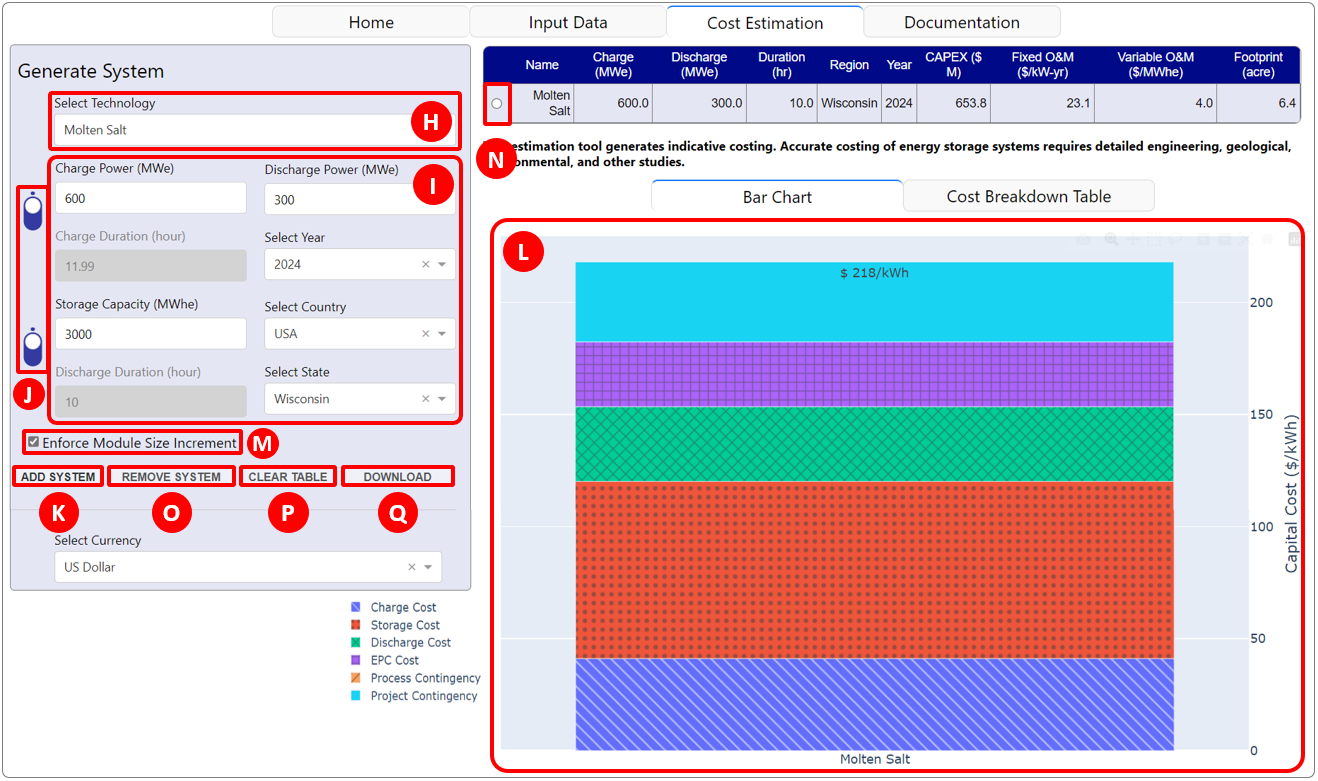This screenshot has height=781, width=1318.
Task: Clear the Select Currency value with its X
Action: [411, 568]
